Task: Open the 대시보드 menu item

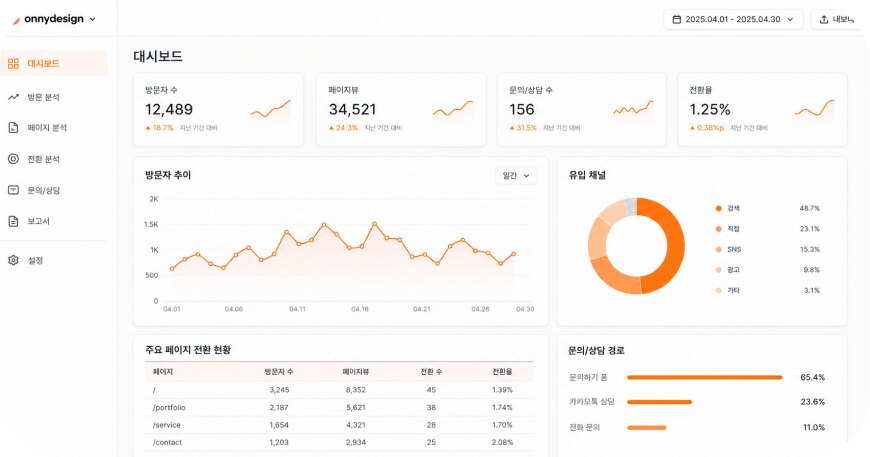Action: (54, 63)
